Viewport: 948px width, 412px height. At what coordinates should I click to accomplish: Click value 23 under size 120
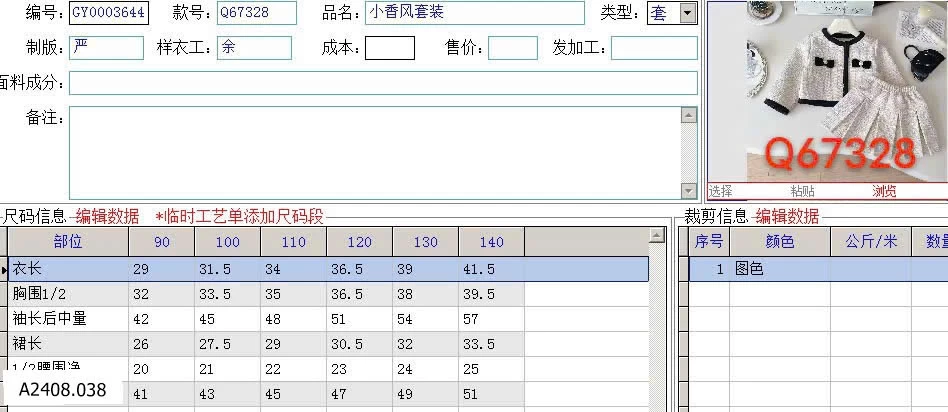click(x=359, y=369)
